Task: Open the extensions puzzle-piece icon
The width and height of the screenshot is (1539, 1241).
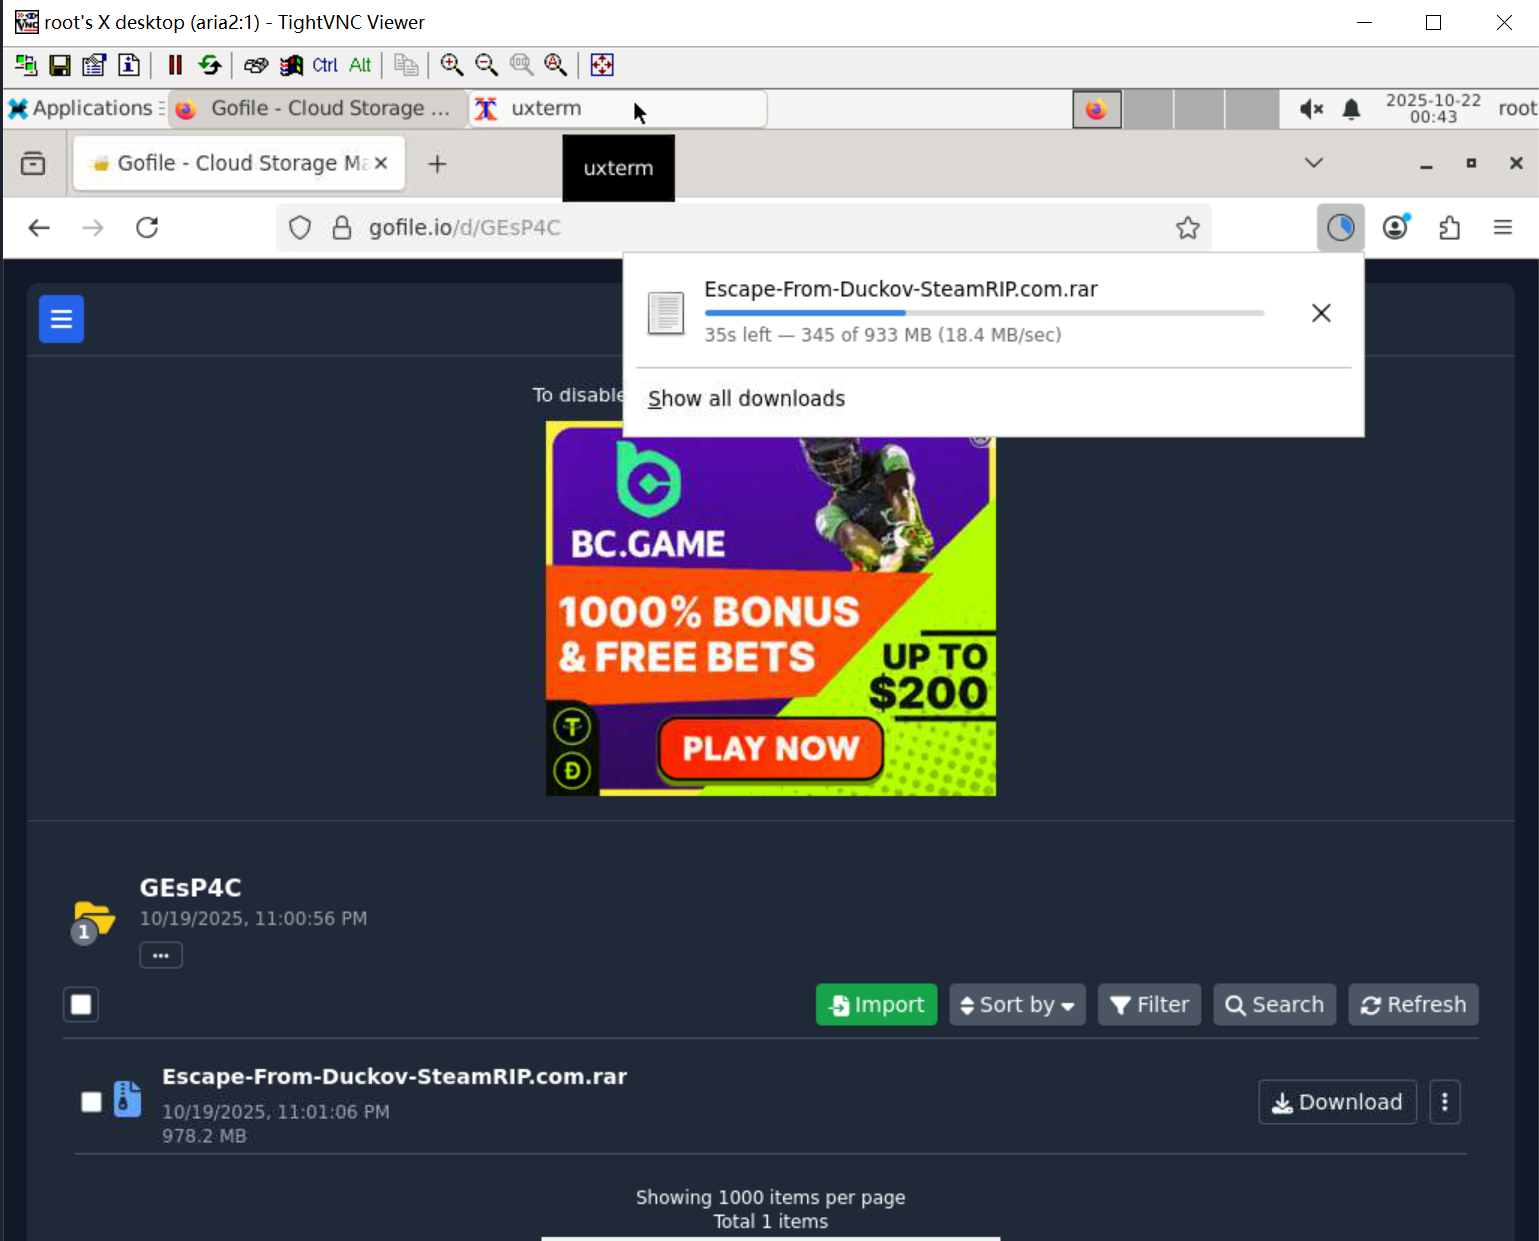Action: tap(1449, 228)
